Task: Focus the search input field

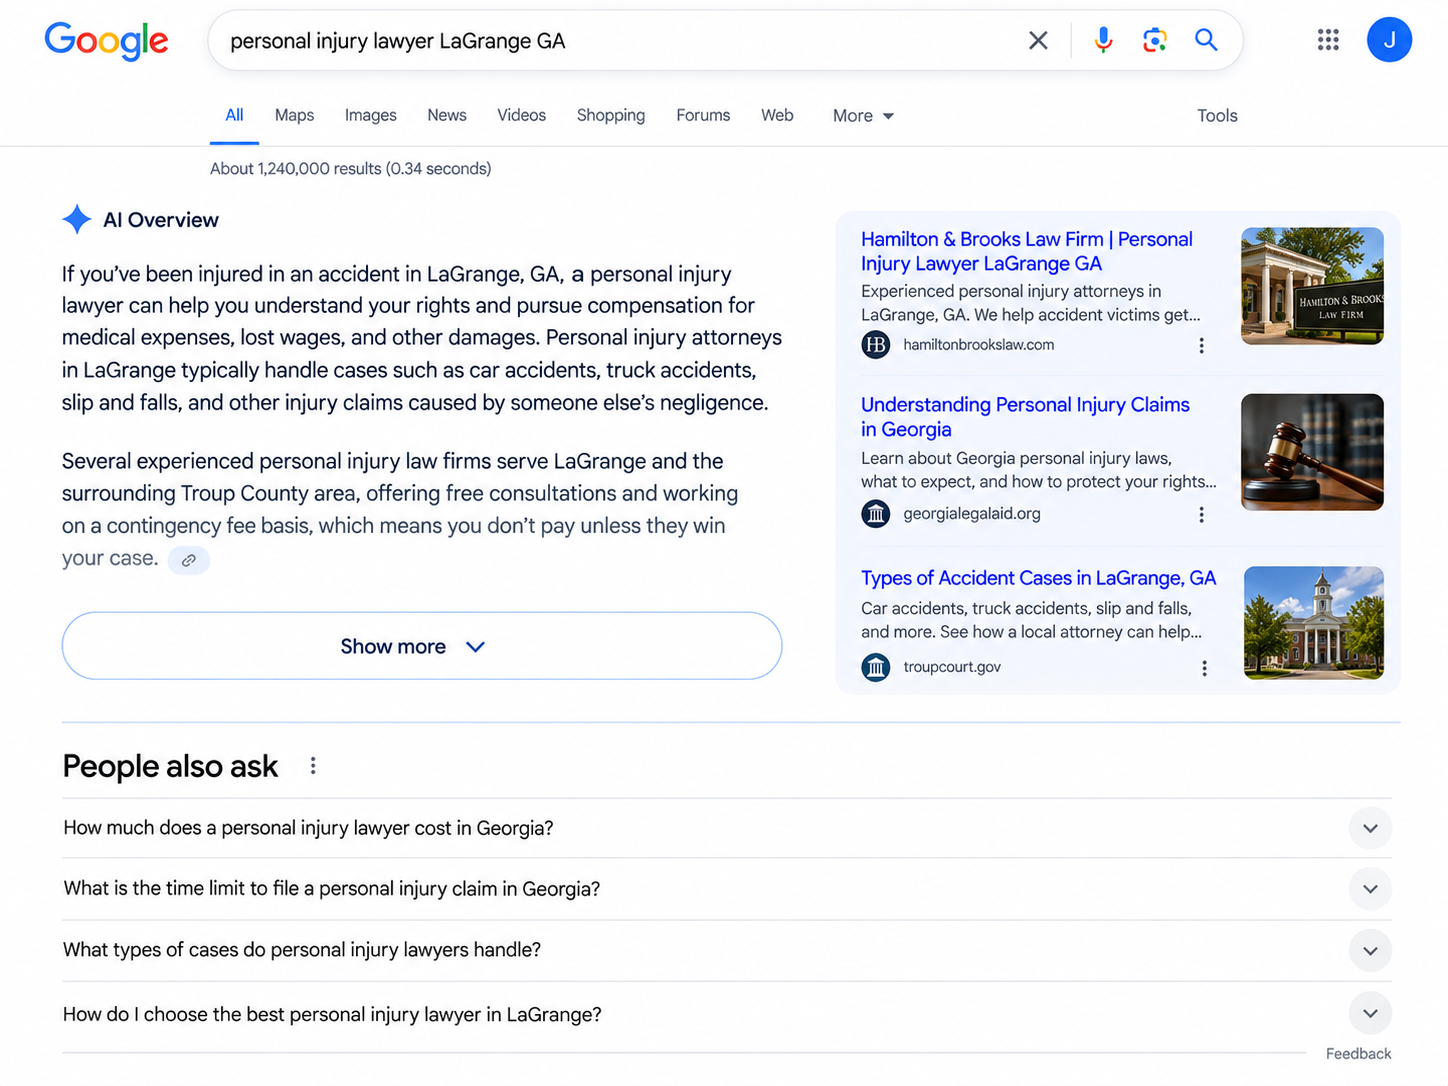Action: (620, 41)
